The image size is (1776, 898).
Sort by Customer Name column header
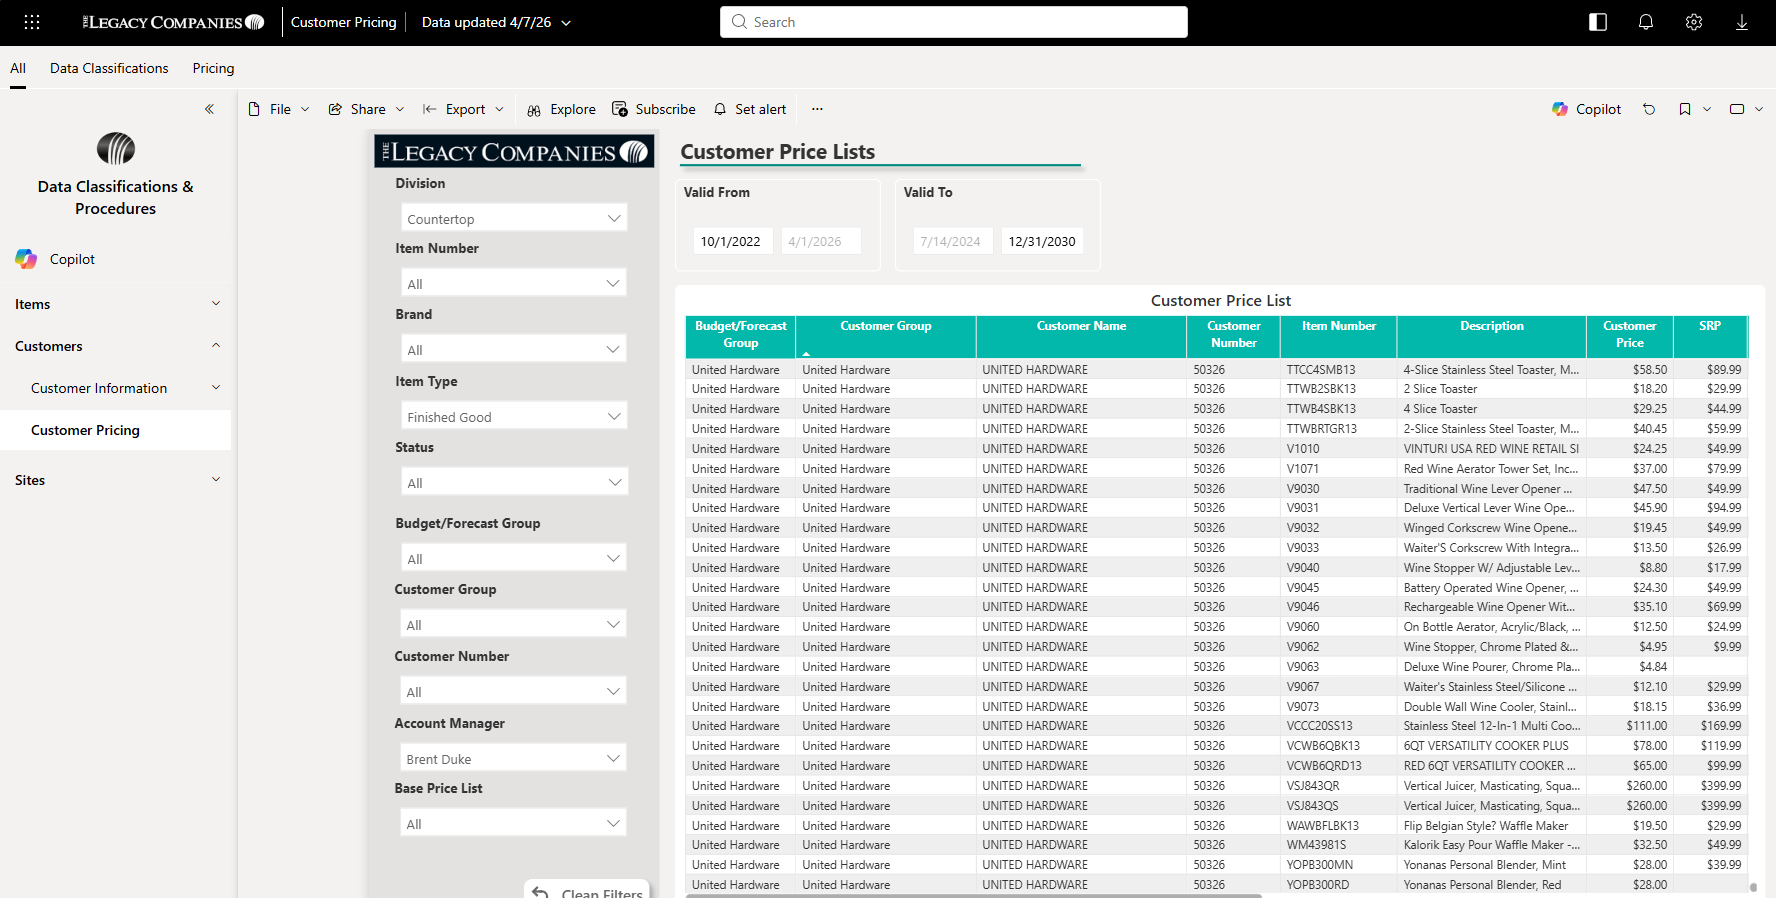1081,335
